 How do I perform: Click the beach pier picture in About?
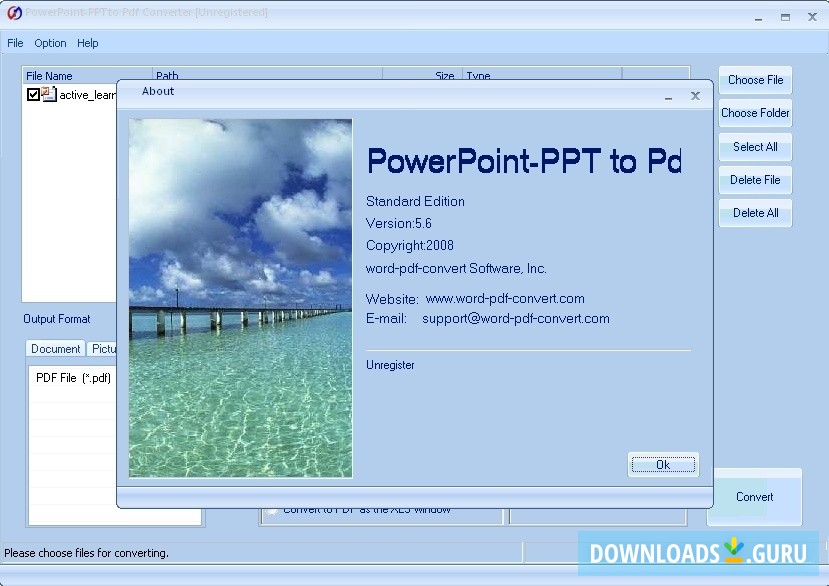click(241, 298)
